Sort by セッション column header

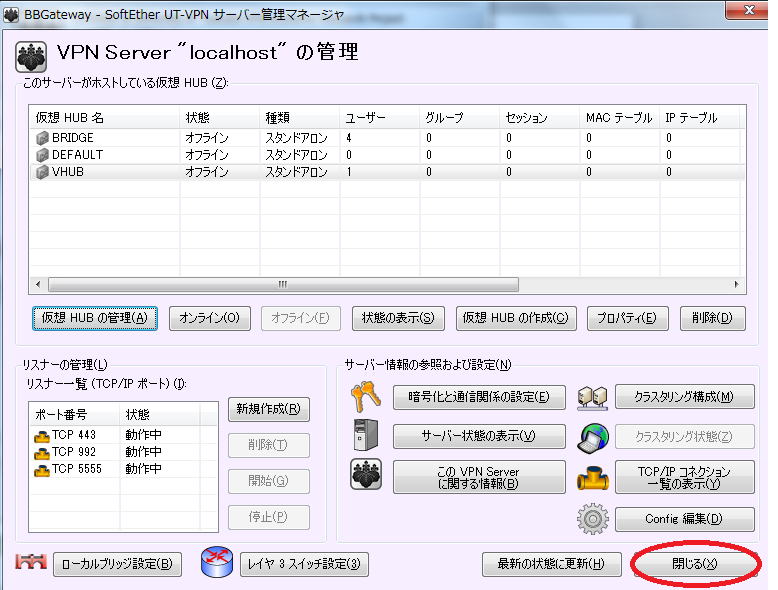[x=539, y=118]
